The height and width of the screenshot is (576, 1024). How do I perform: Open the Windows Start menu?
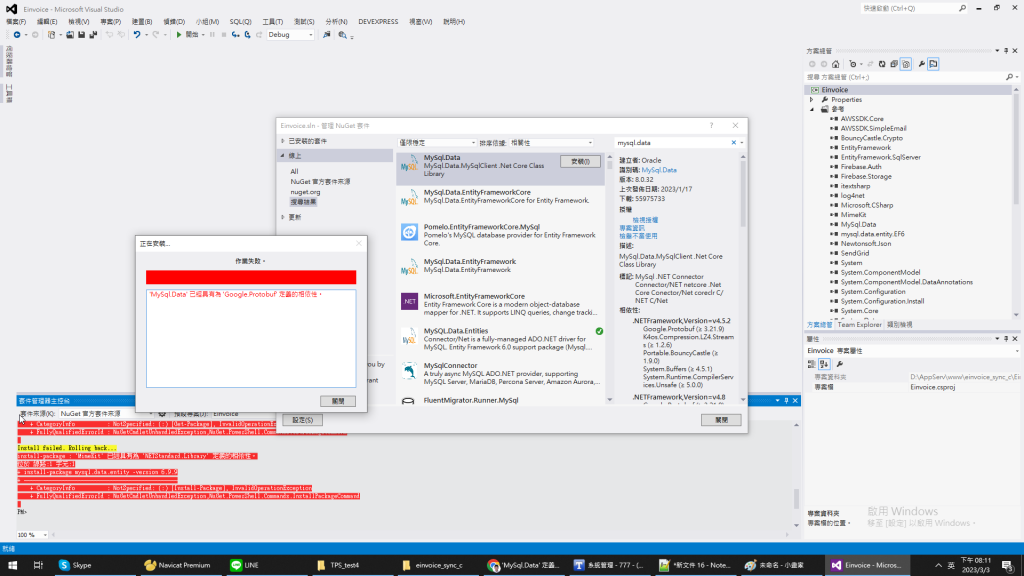coord(12,565)
